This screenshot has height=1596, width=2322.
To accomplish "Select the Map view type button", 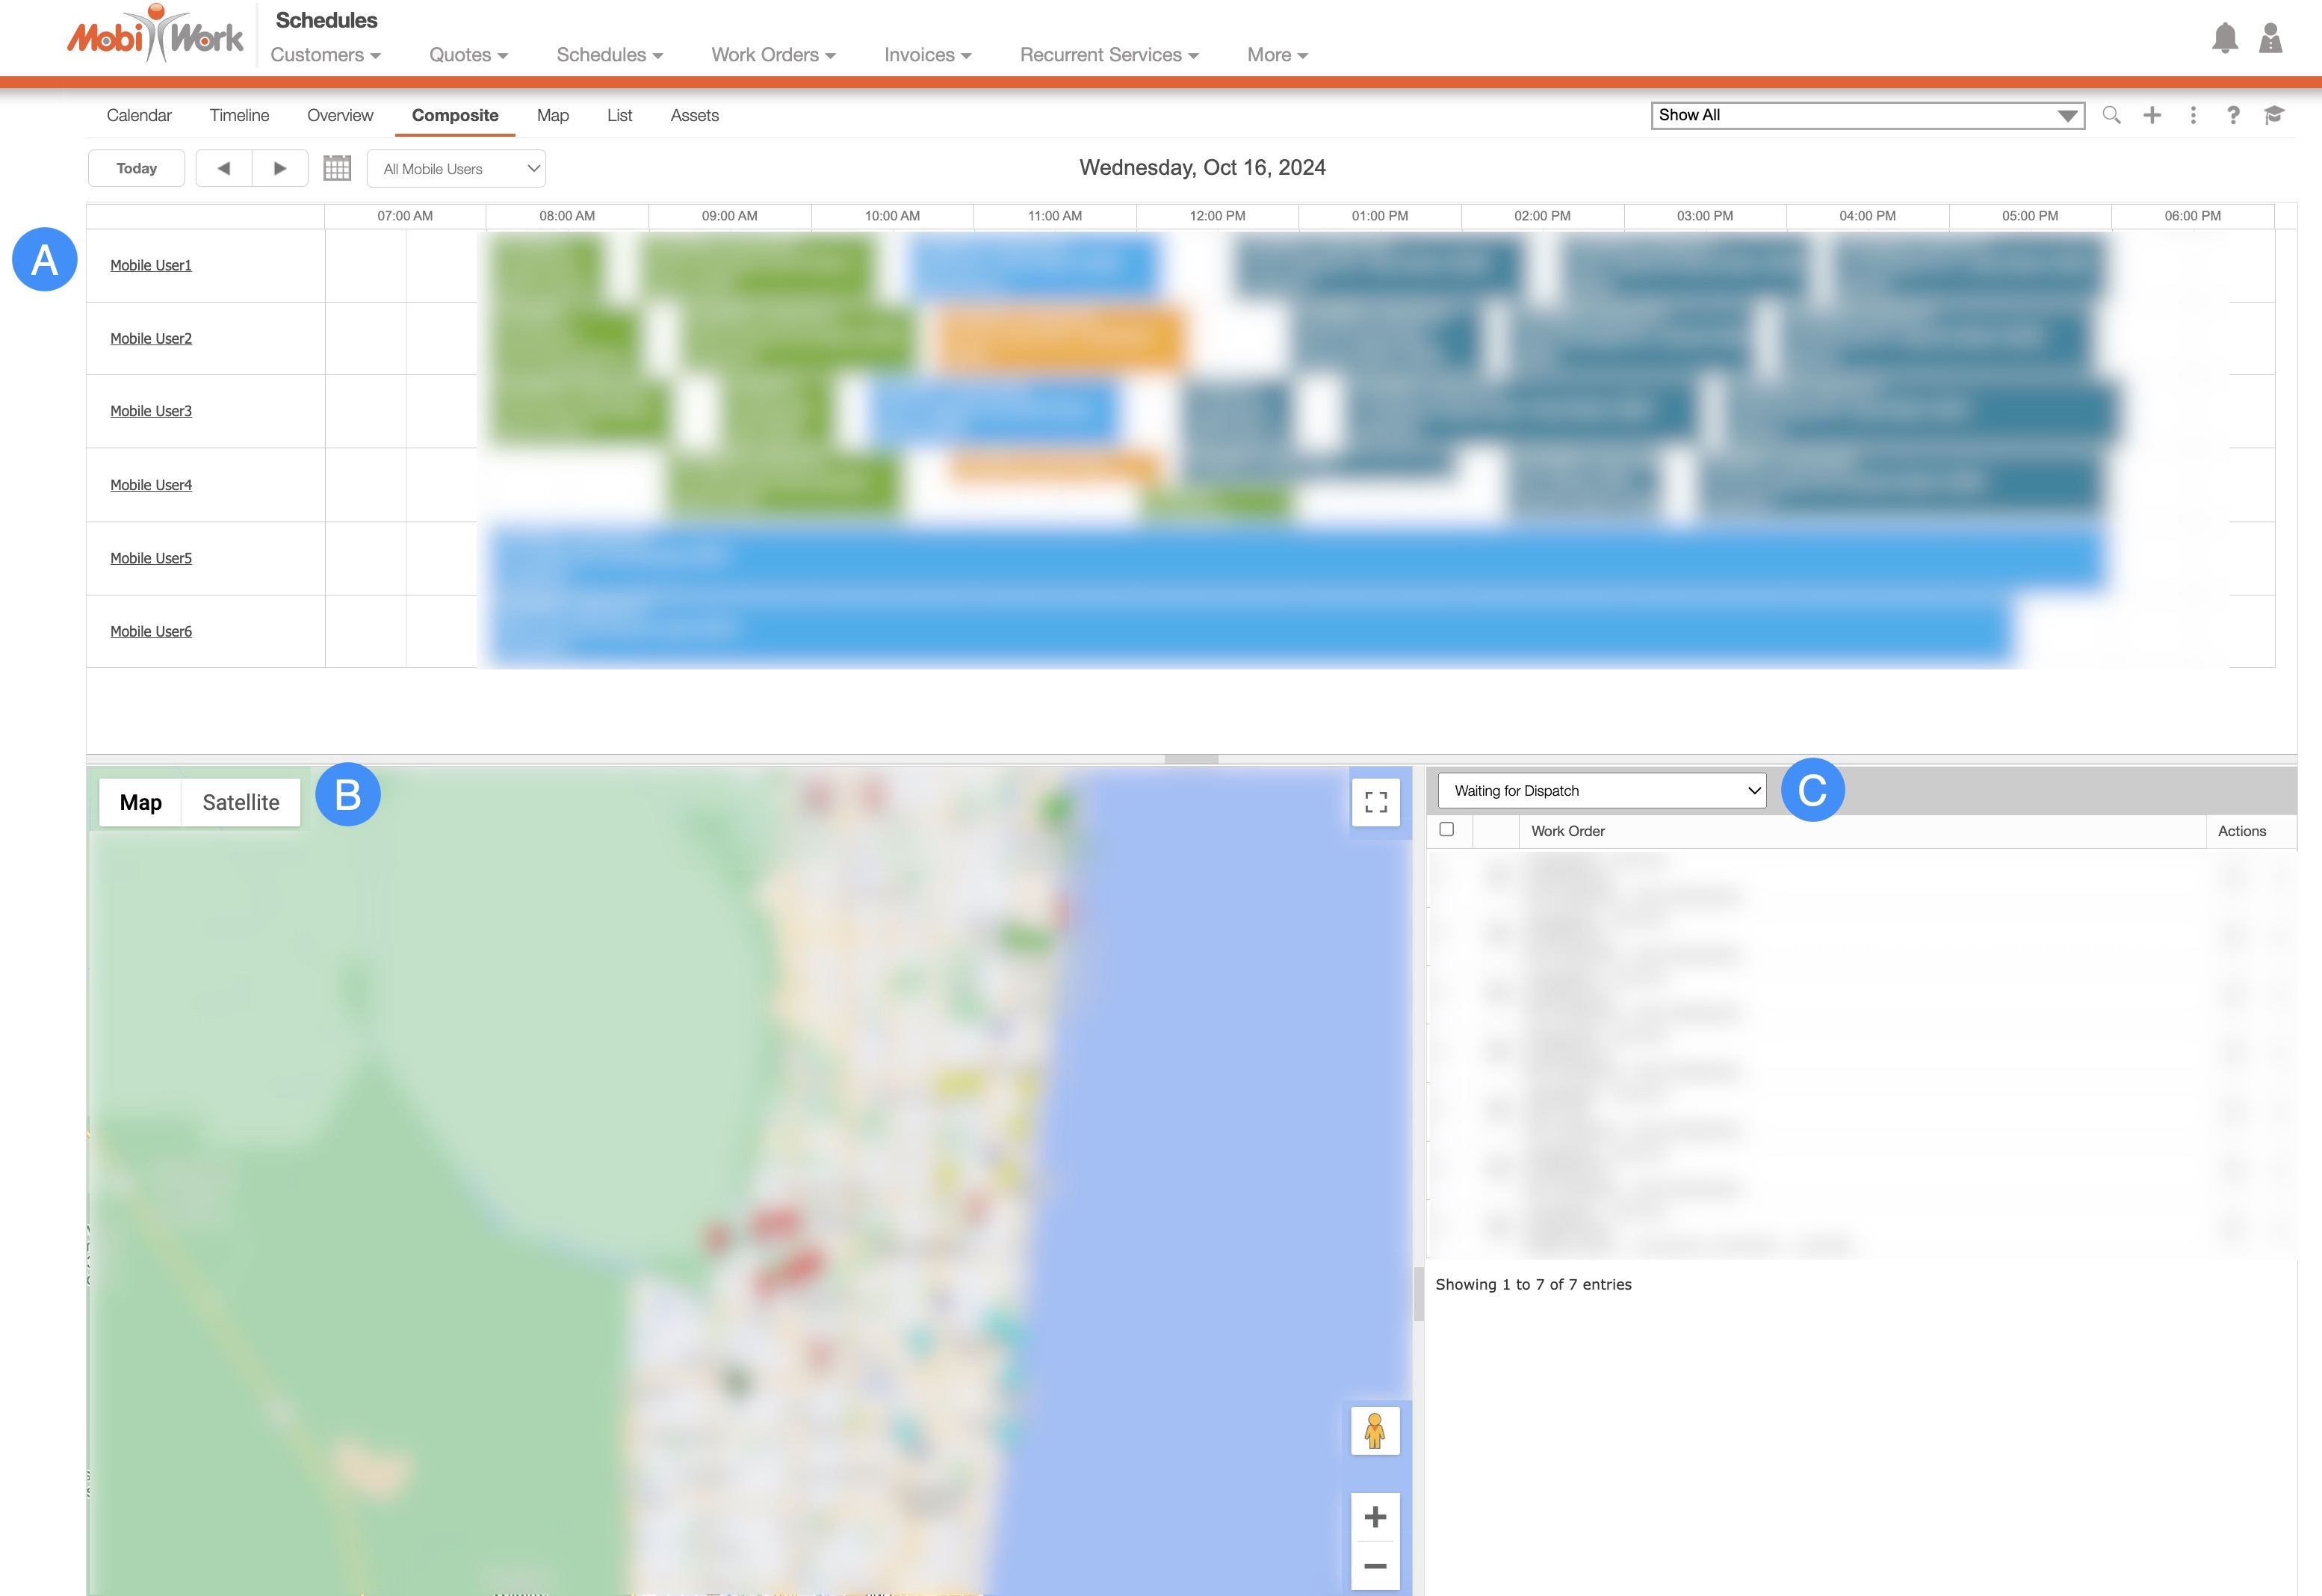I will (141, 802).
